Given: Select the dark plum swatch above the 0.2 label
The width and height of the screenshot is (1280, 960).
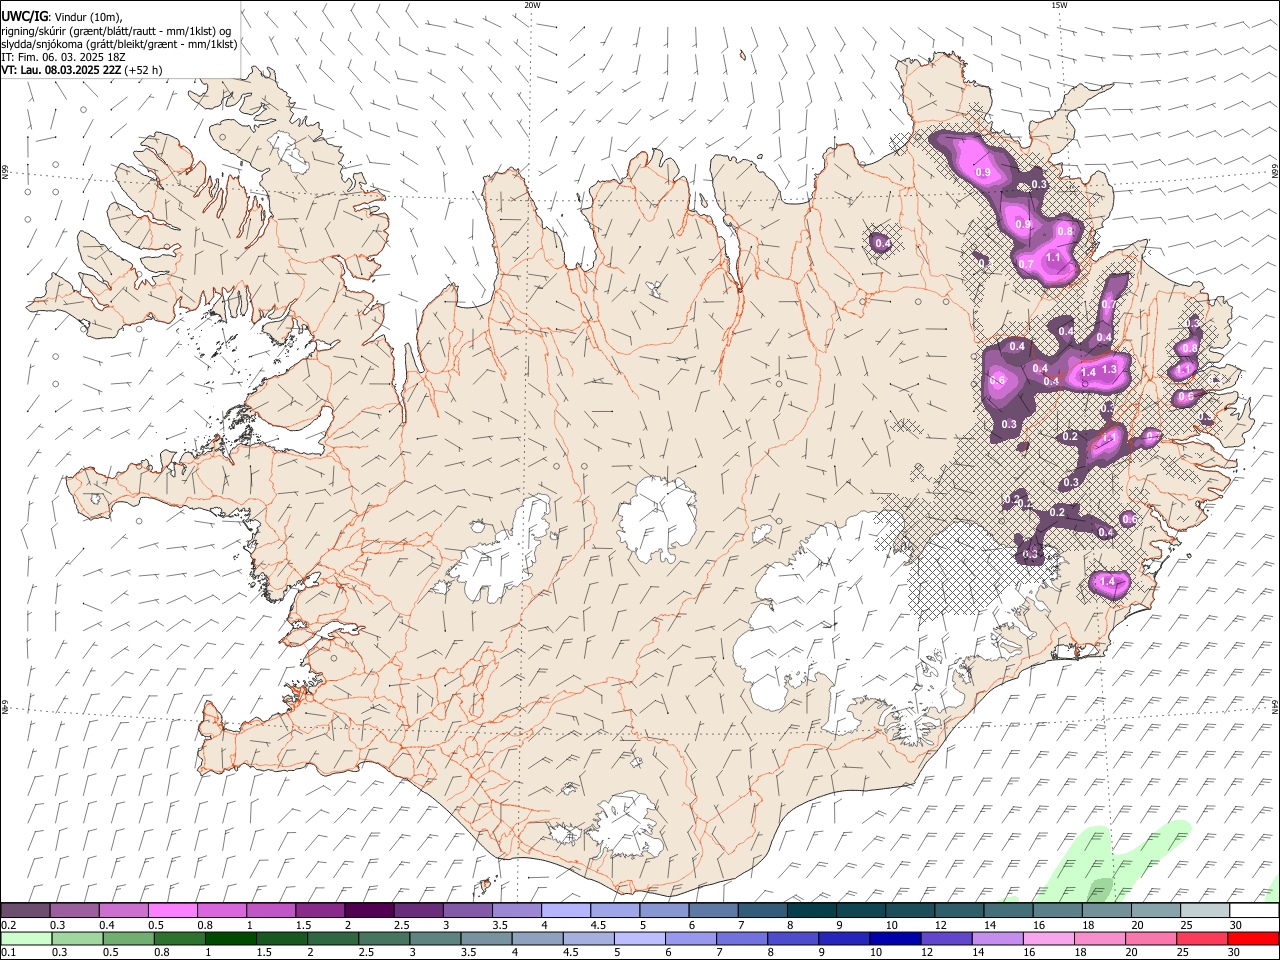Looking at the screenshot, I should coord(25,910).
